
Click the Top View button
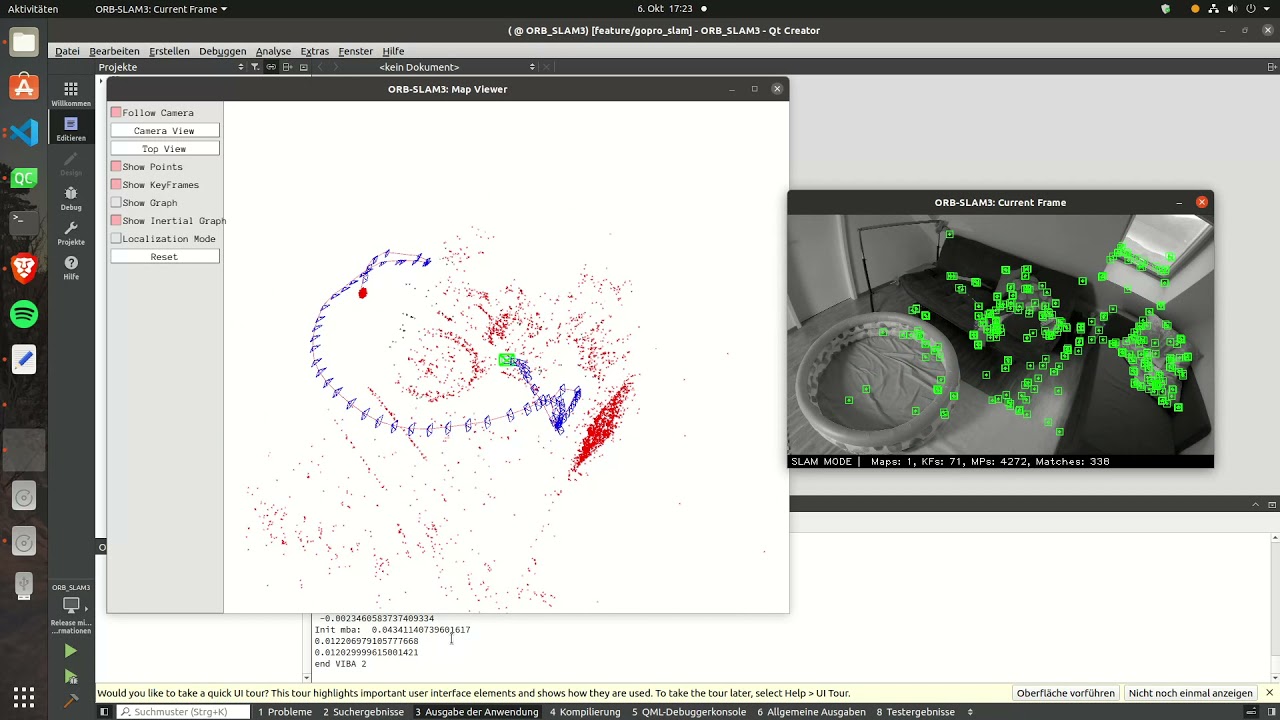164,149
